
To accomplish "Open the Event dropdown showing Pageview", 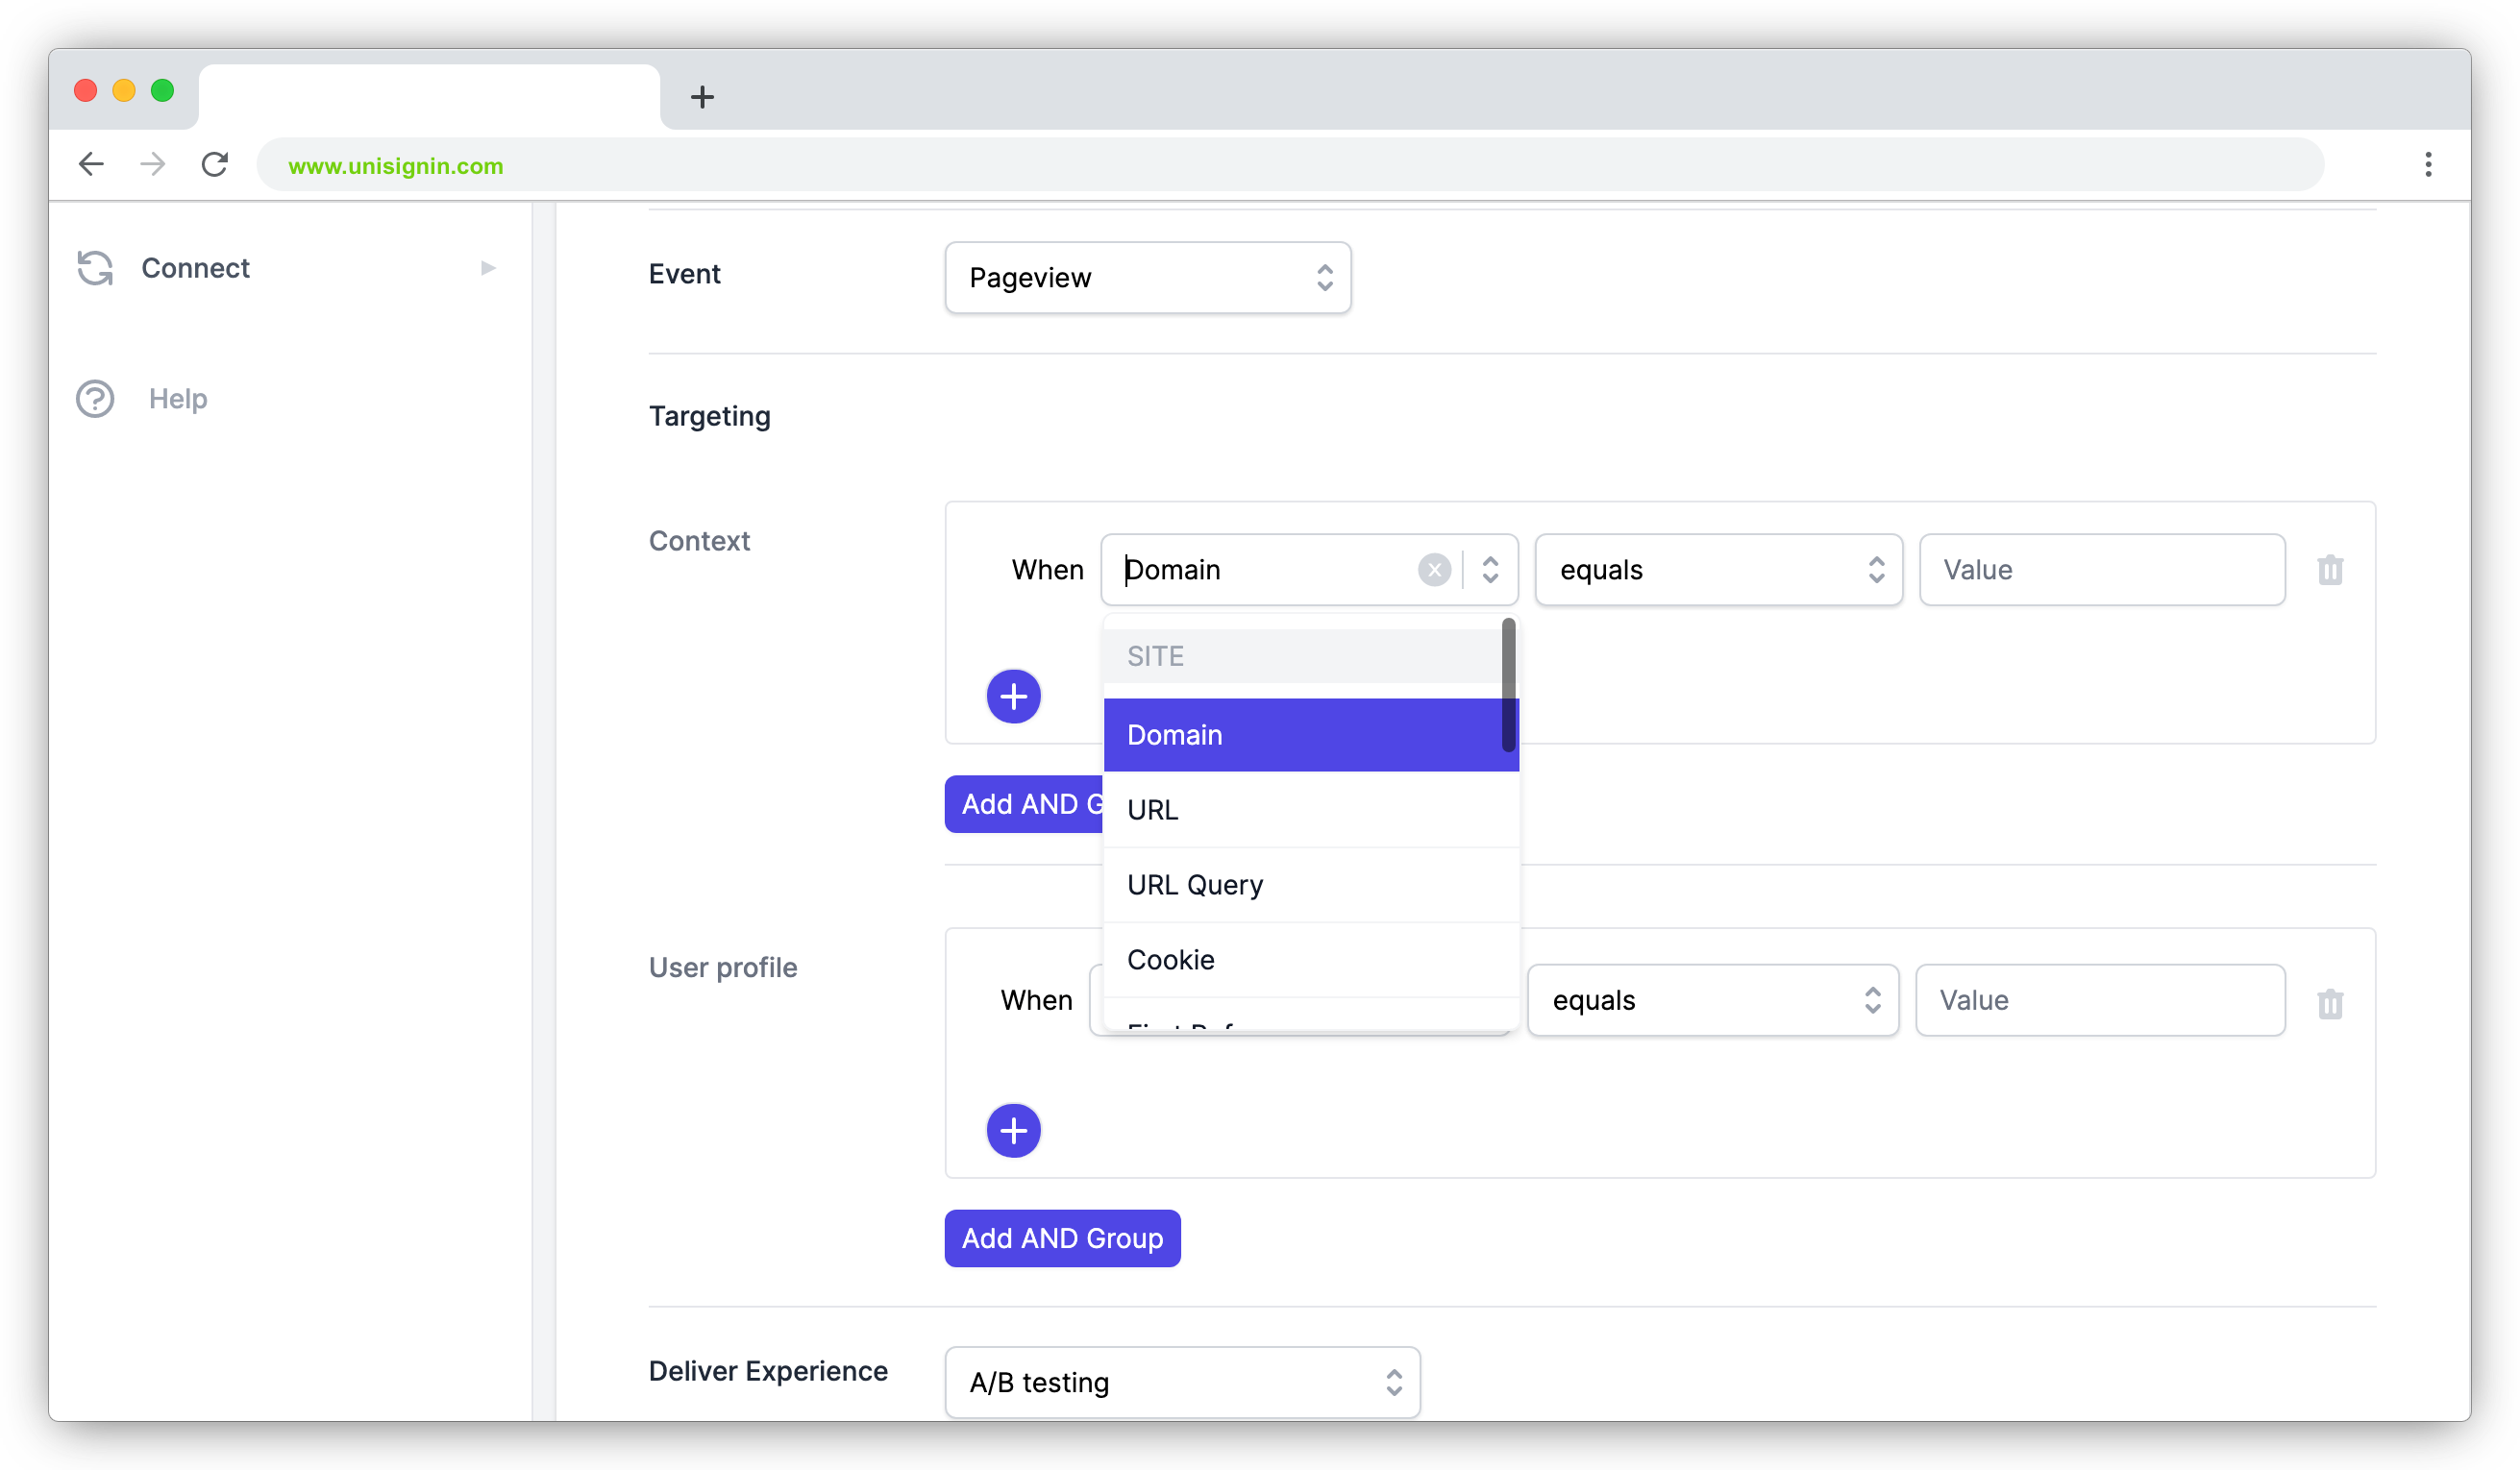I will [1147, 278].
